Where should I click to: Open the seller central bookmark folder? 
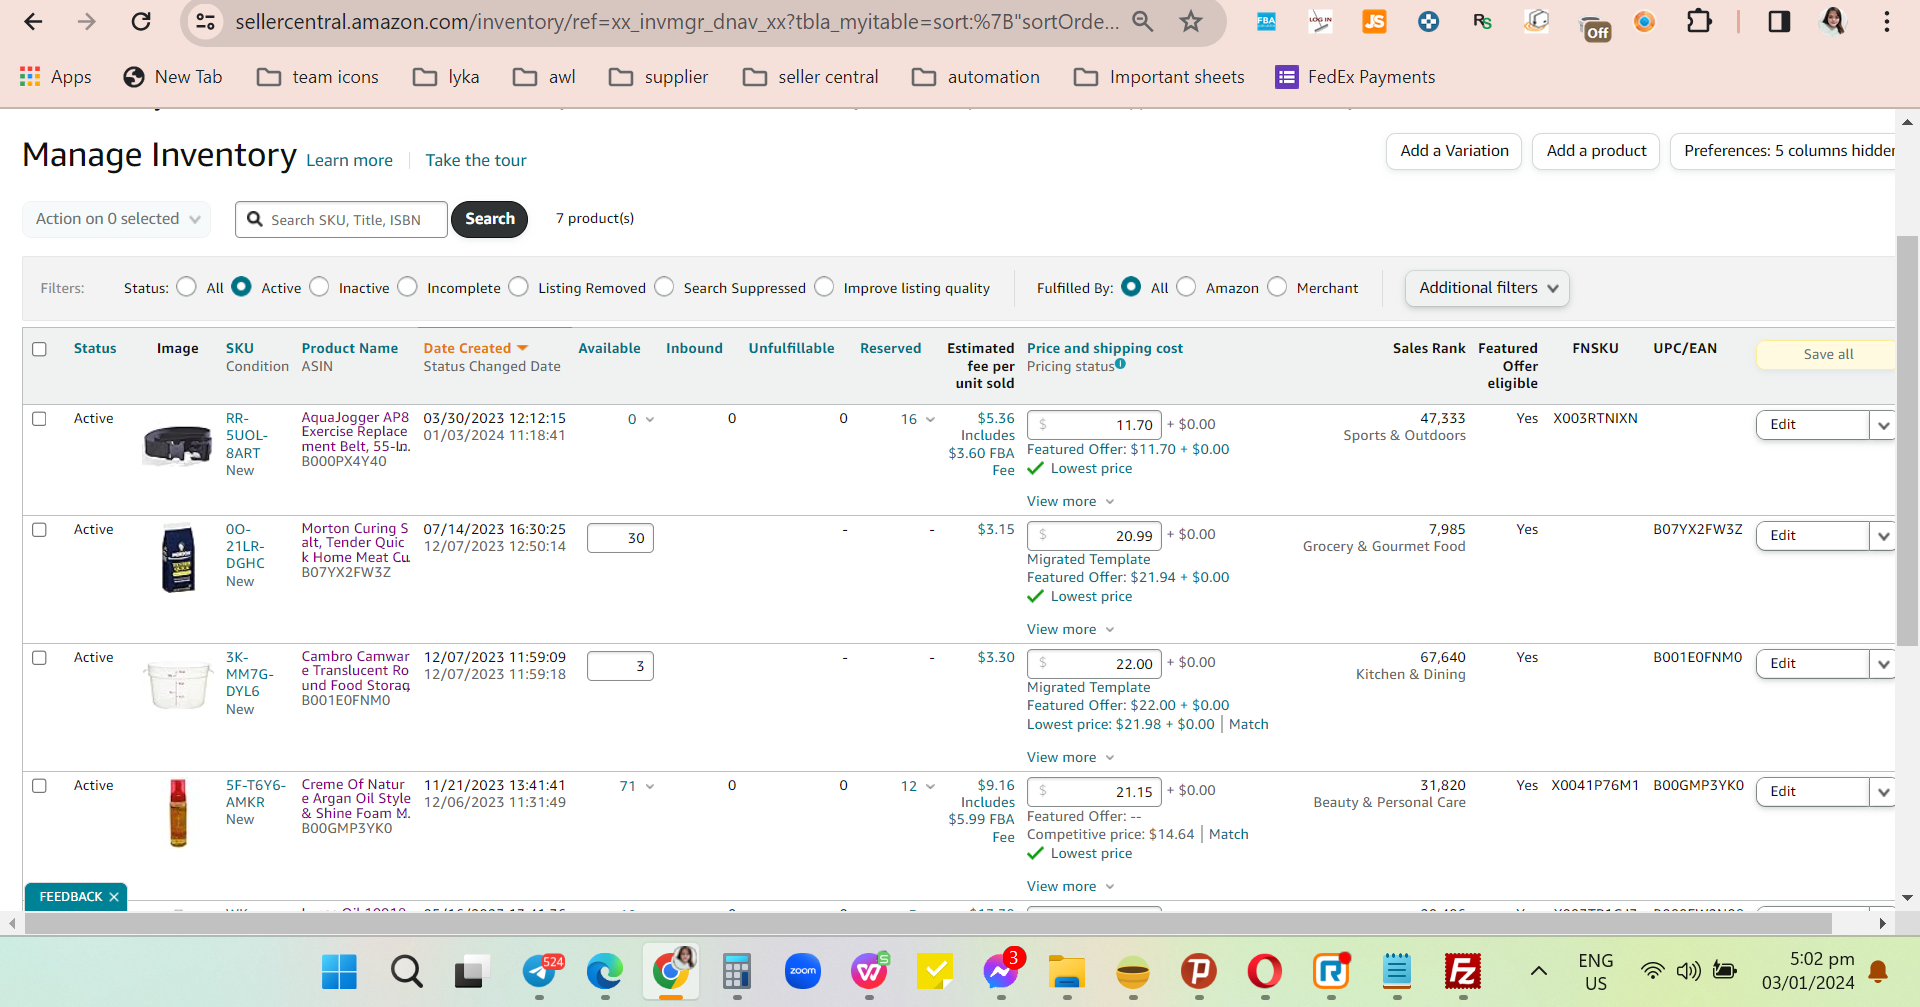811,77
